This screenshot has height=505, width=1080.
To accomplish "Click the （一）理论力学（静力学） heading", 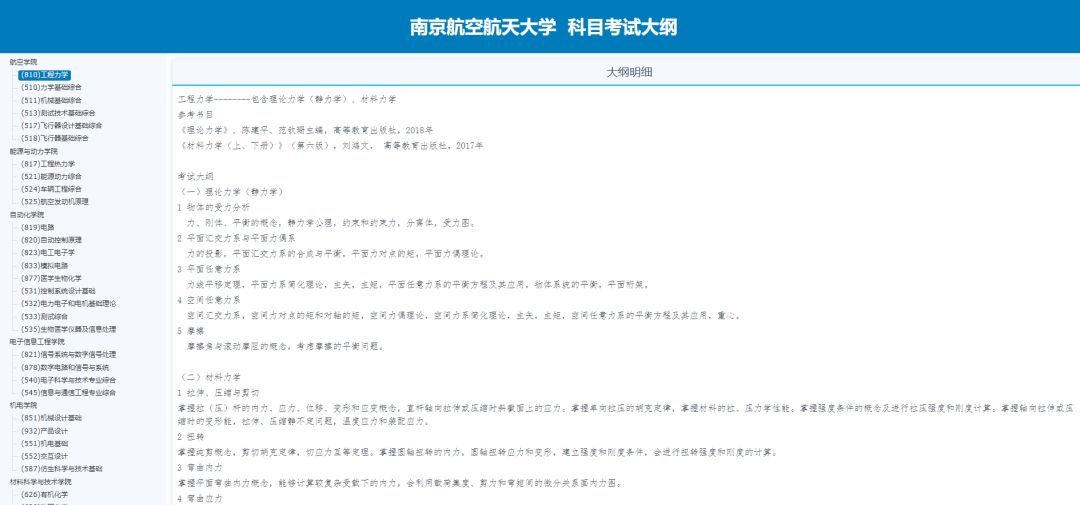I will pyautogui.click(x=230, y=191).
